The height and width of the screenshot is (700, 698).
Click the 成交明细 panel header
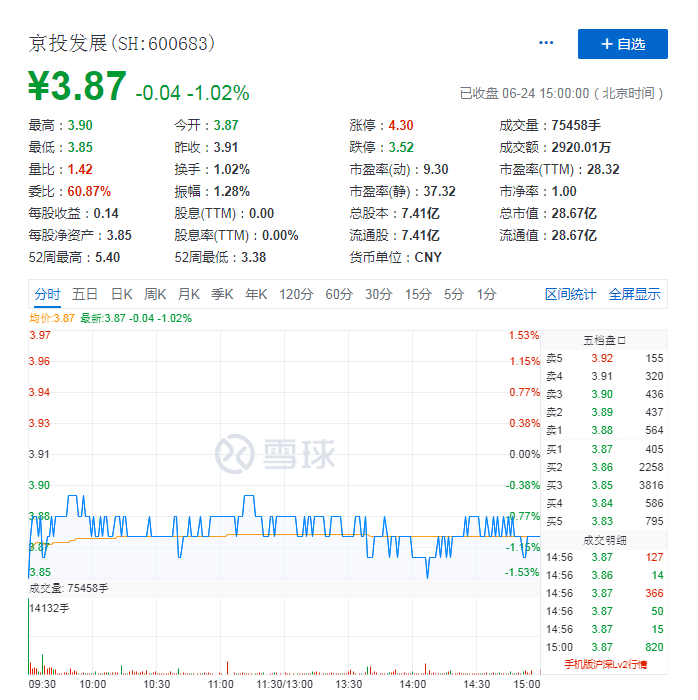coord(605,541)
